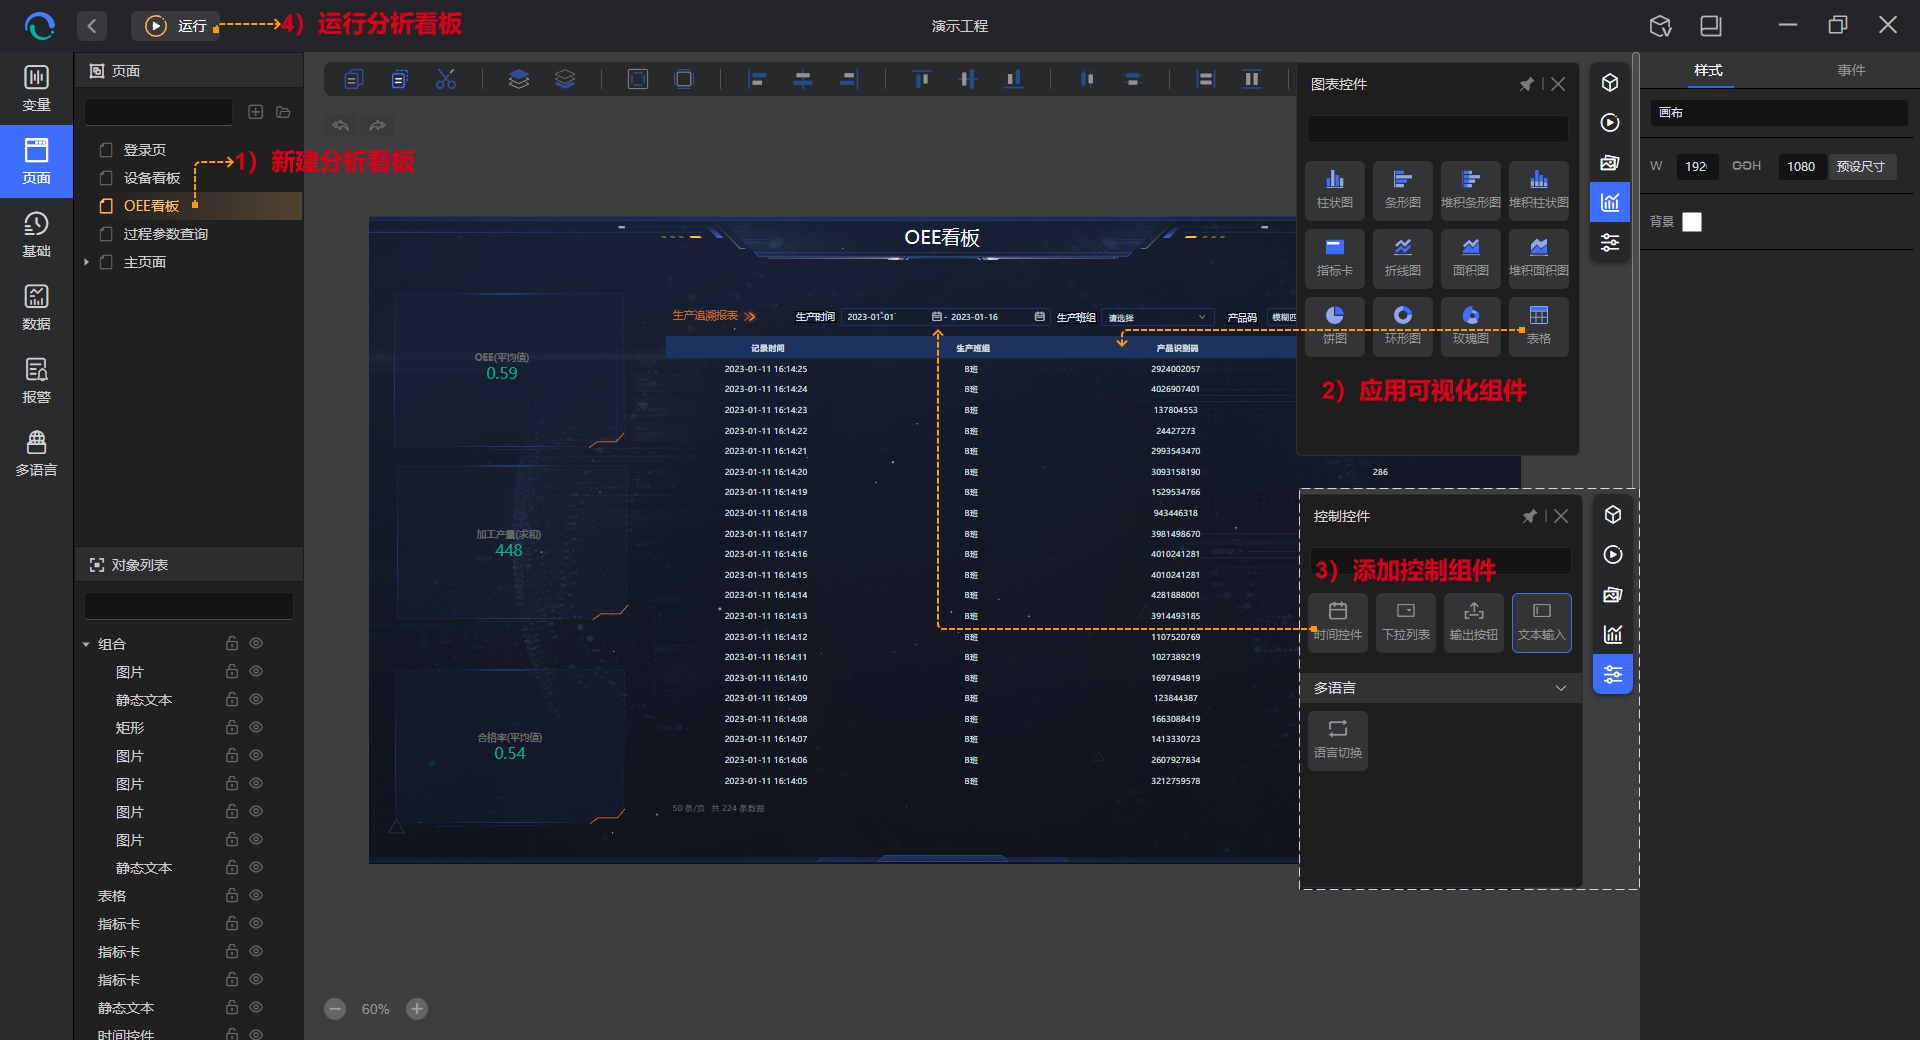Toggle visibility of the 表格 object
Image resolution: width=1920 pixels, height=1040 pixels.
pos(256,895)
